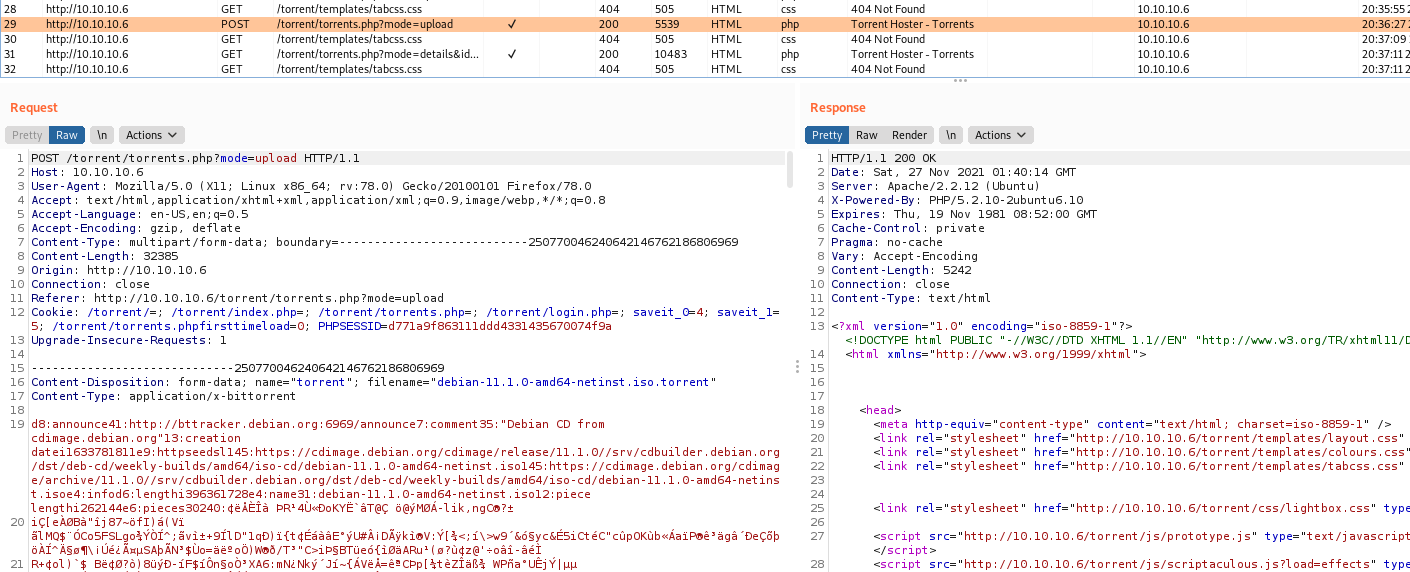Click params checkmark in row 31
This screenshot has width=1410, height=572.
tap(512, 54)
